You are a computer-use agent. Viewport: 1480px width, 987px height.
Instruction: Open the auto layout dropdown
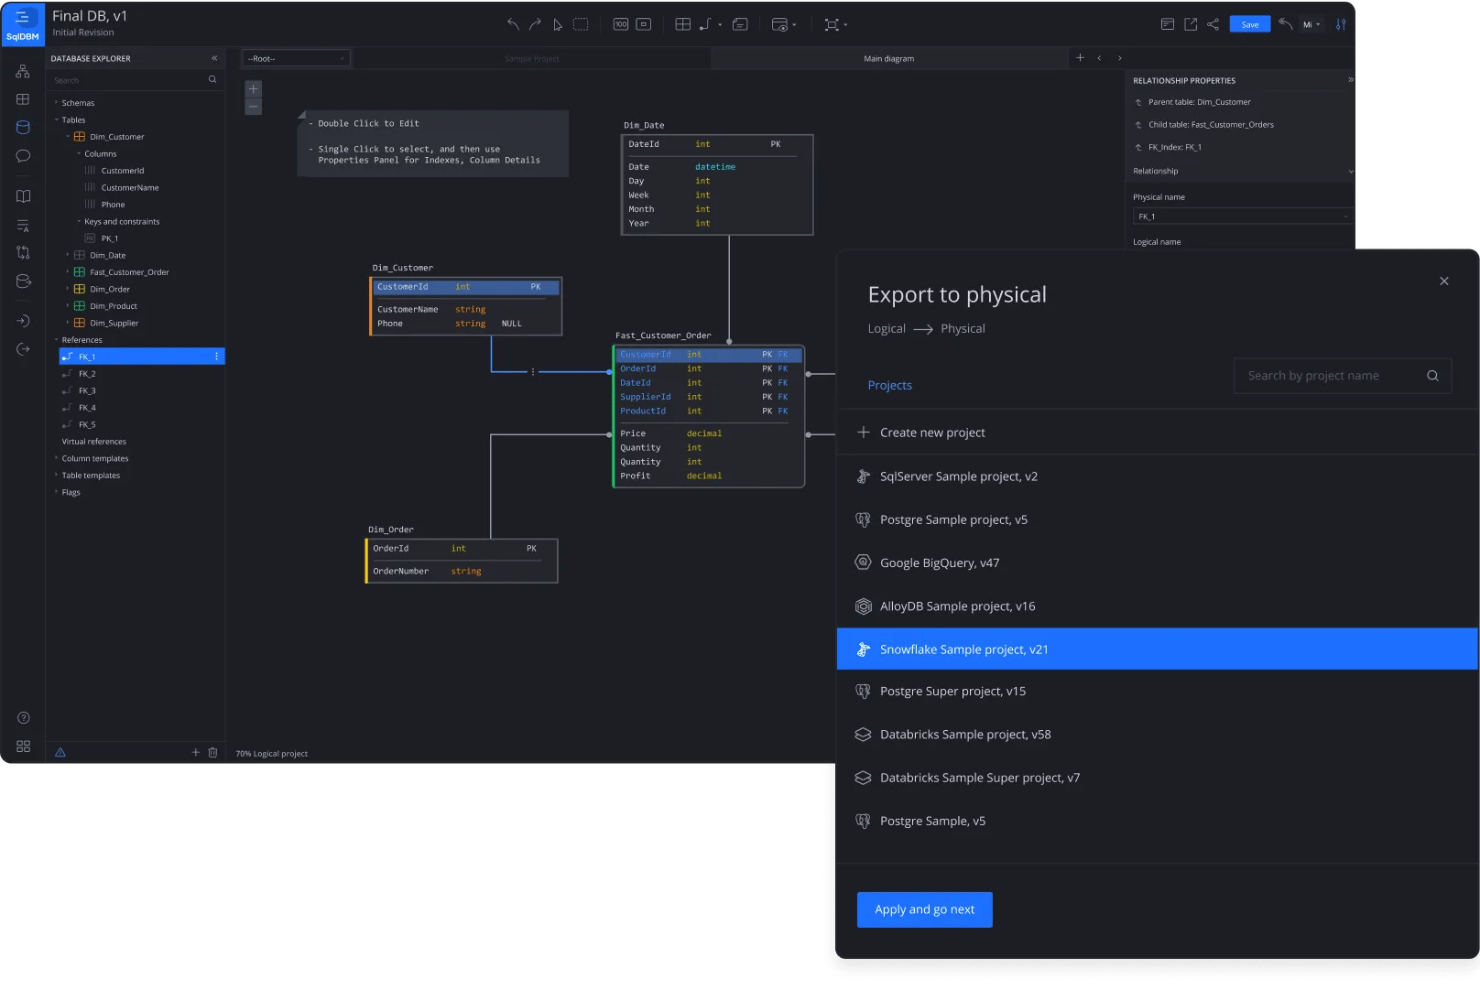835,24
